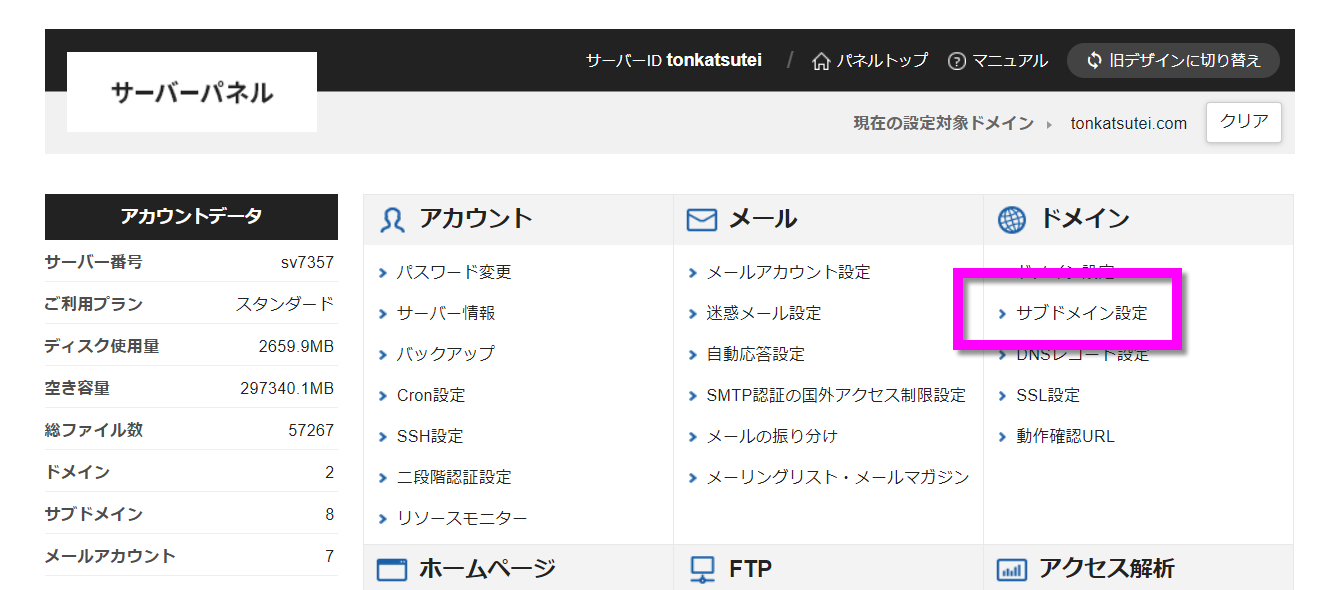The height and width of the screenshot is (590, 1341).
Task: Select the 迷惑メール設定 menu entry
Action: pos(764,313)
